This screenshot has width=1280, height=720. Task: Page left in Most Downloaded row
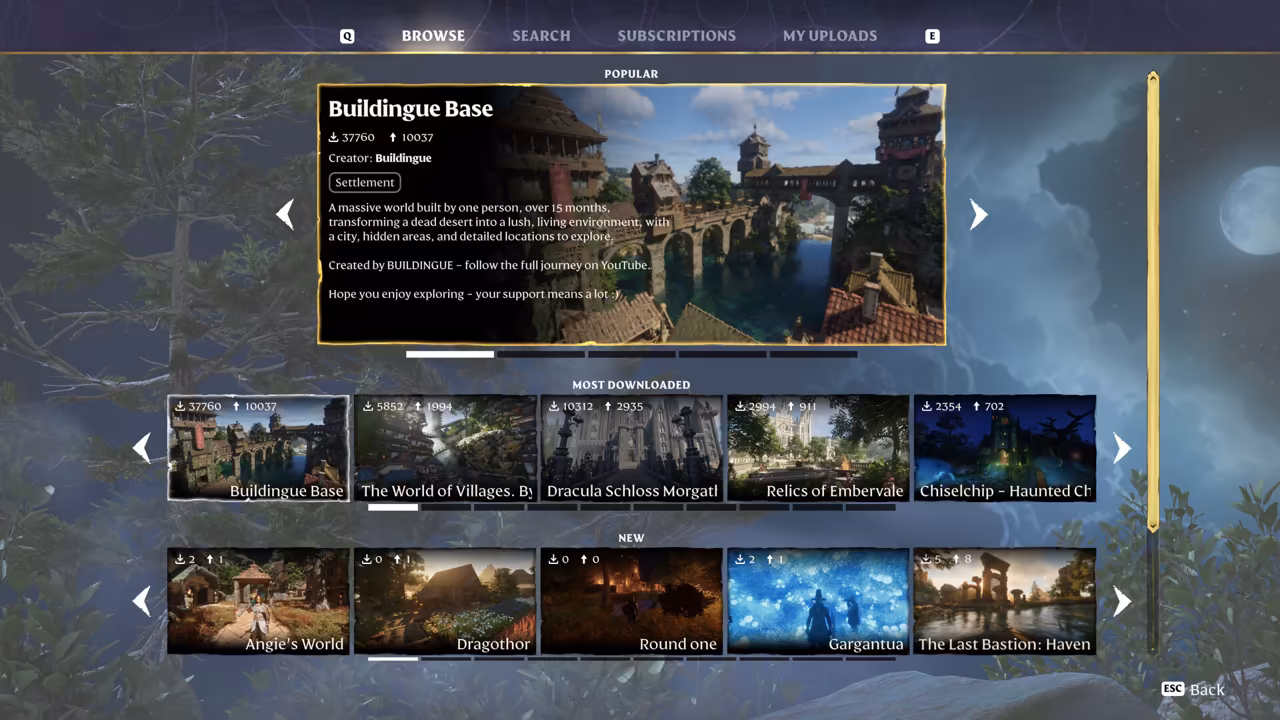point(142,448)
